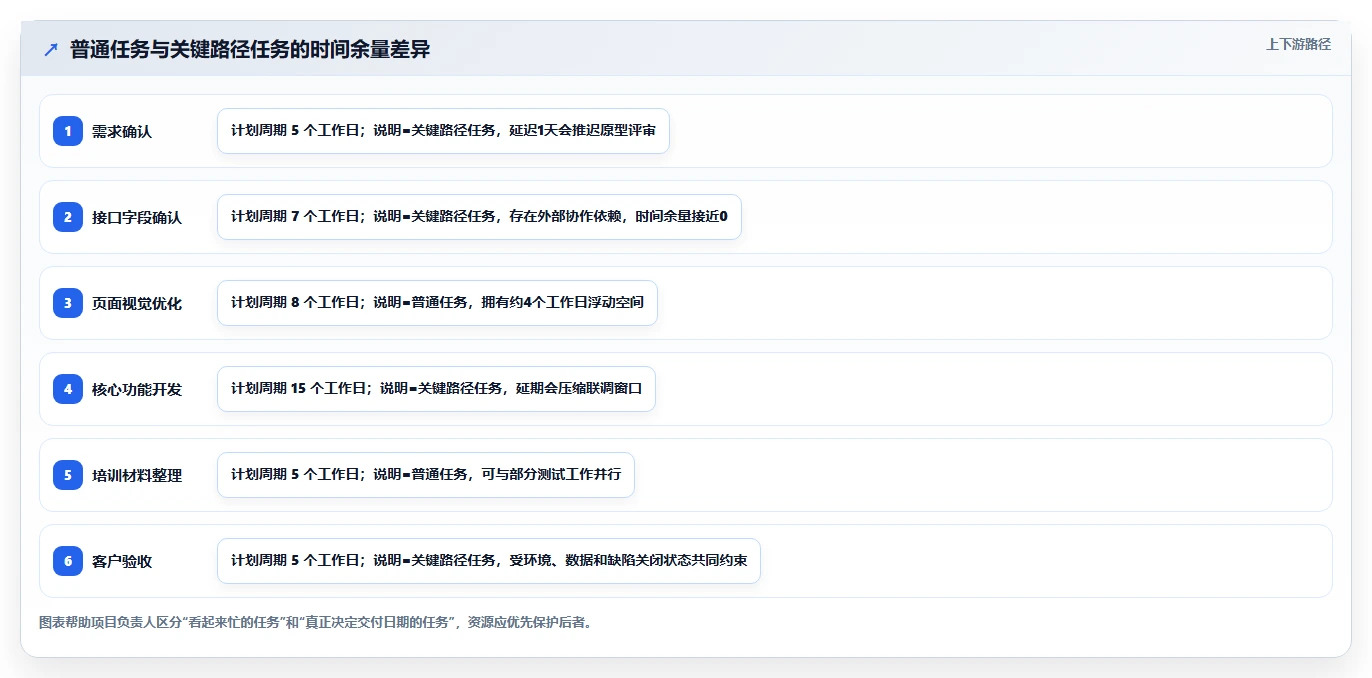Open the description box mentioning 4个工作日浮动空间

(437, 303)
